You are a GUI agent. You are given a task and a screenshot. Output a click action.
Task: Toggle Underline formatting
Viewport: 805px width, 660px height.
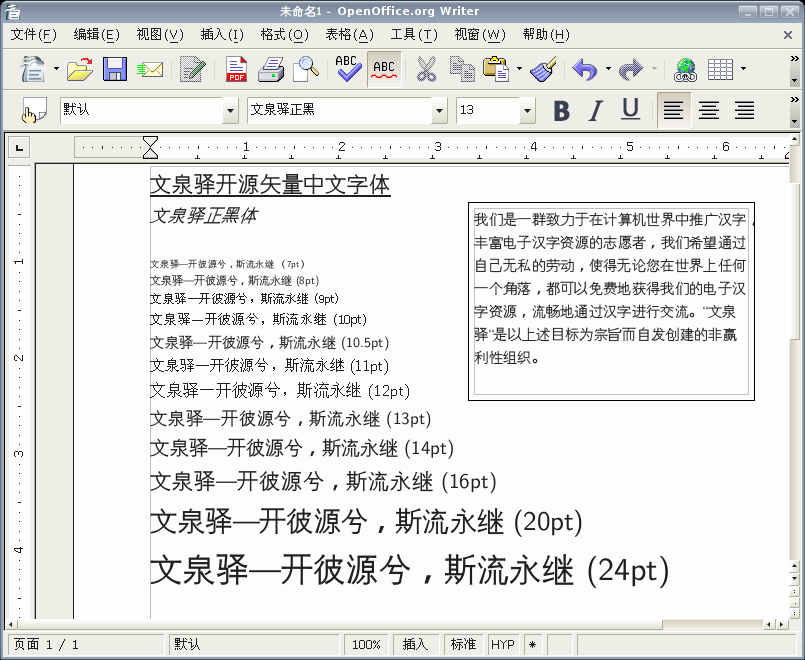(x=630, y=110)
